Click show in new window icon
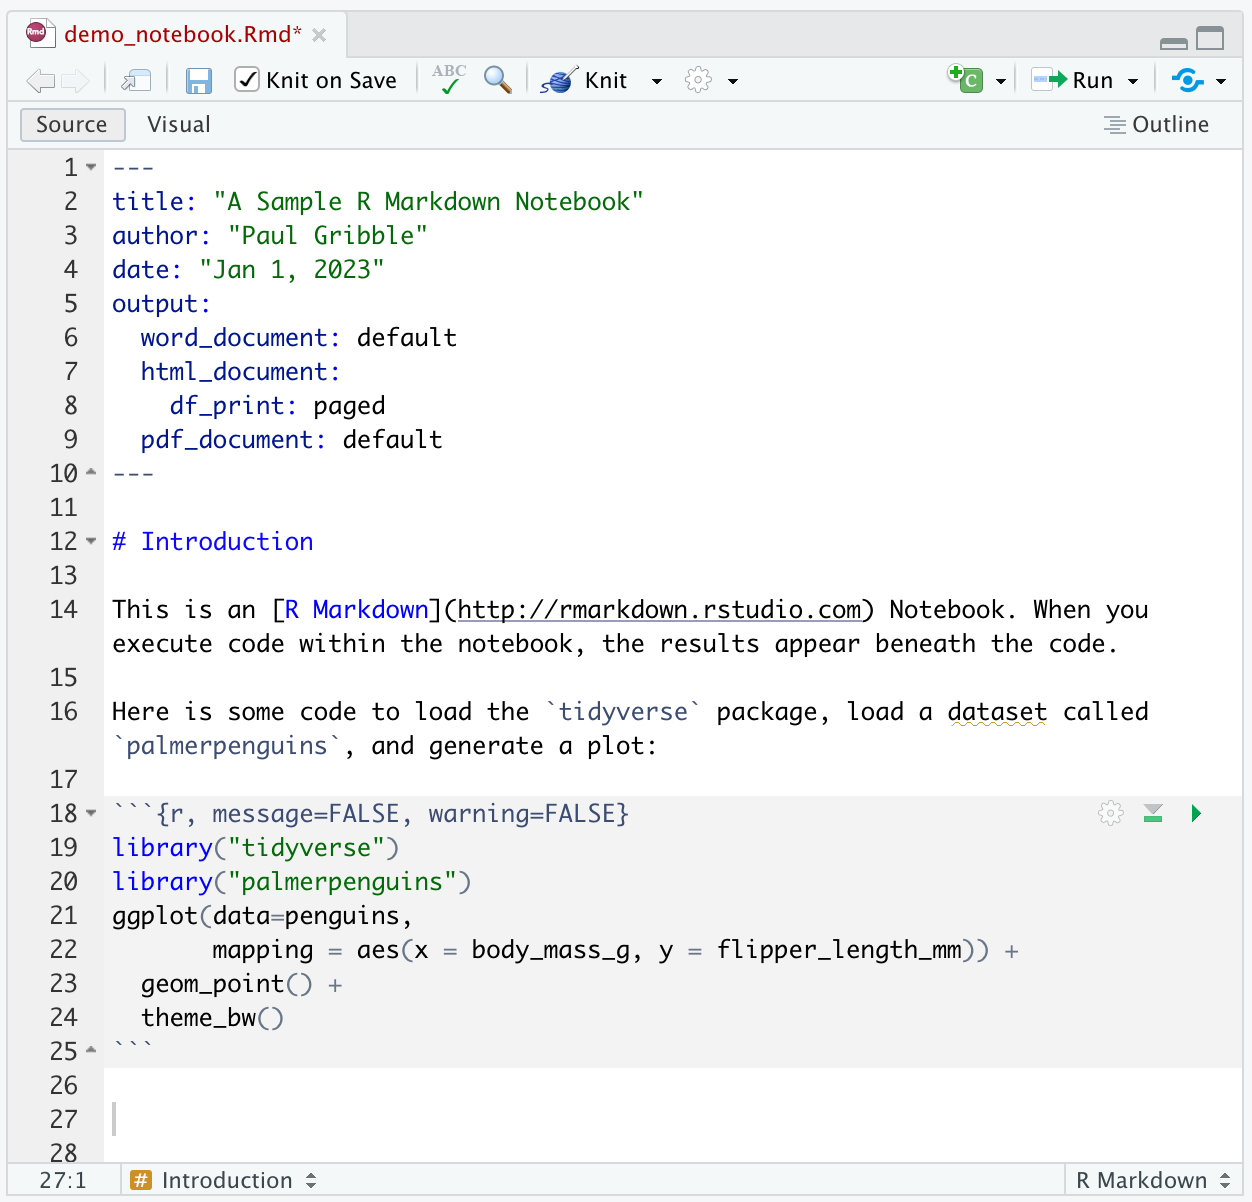 click(136, 81)
